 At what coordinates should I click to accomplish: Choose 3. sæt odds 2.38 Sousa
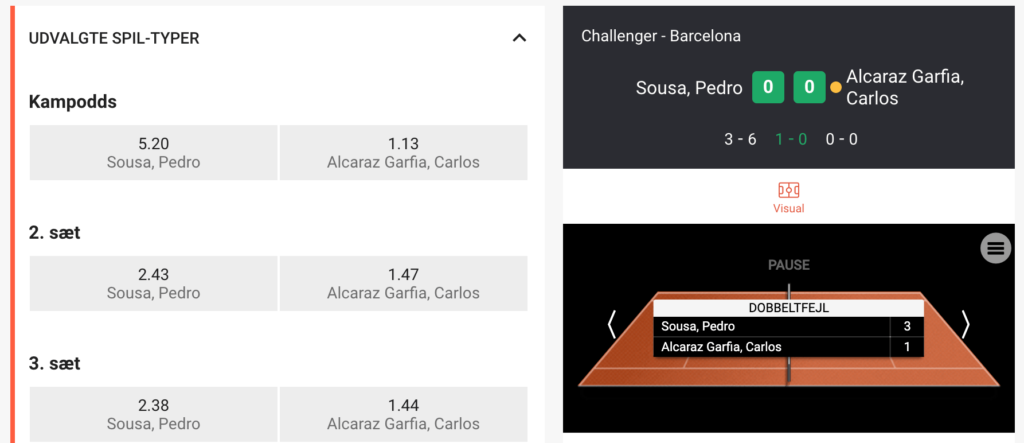click(153, 415)
